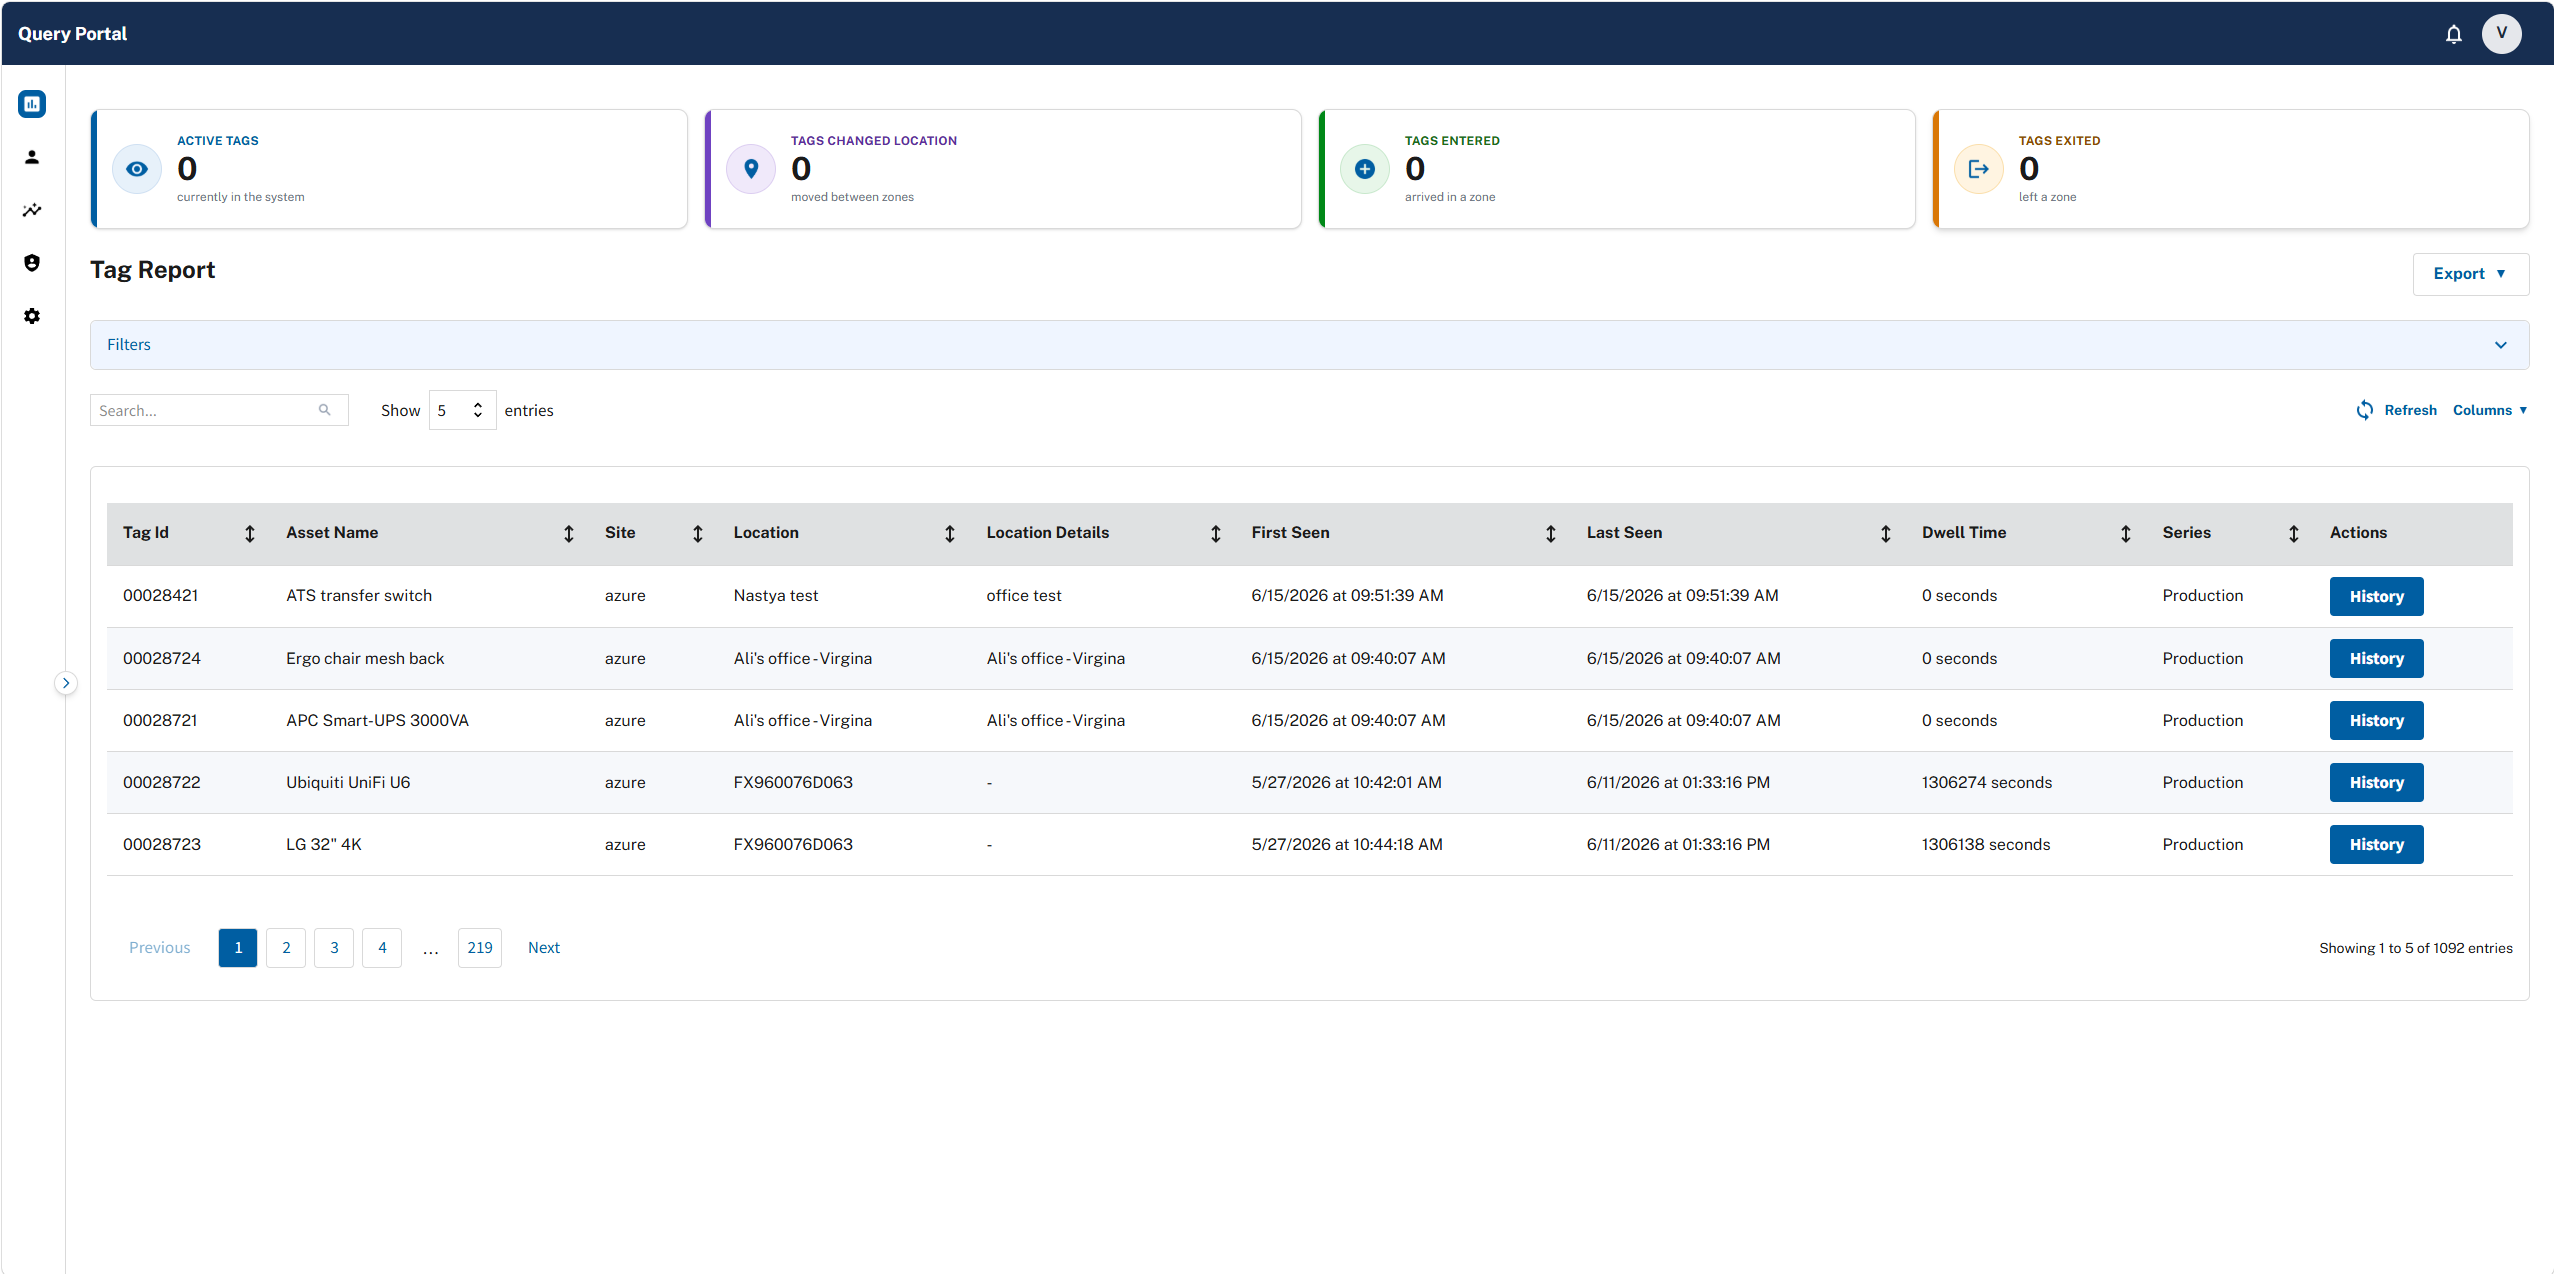This screenshot has height=1274, width=2554.
Task: Sort the table by Tag Id
Action: point(250,534)
